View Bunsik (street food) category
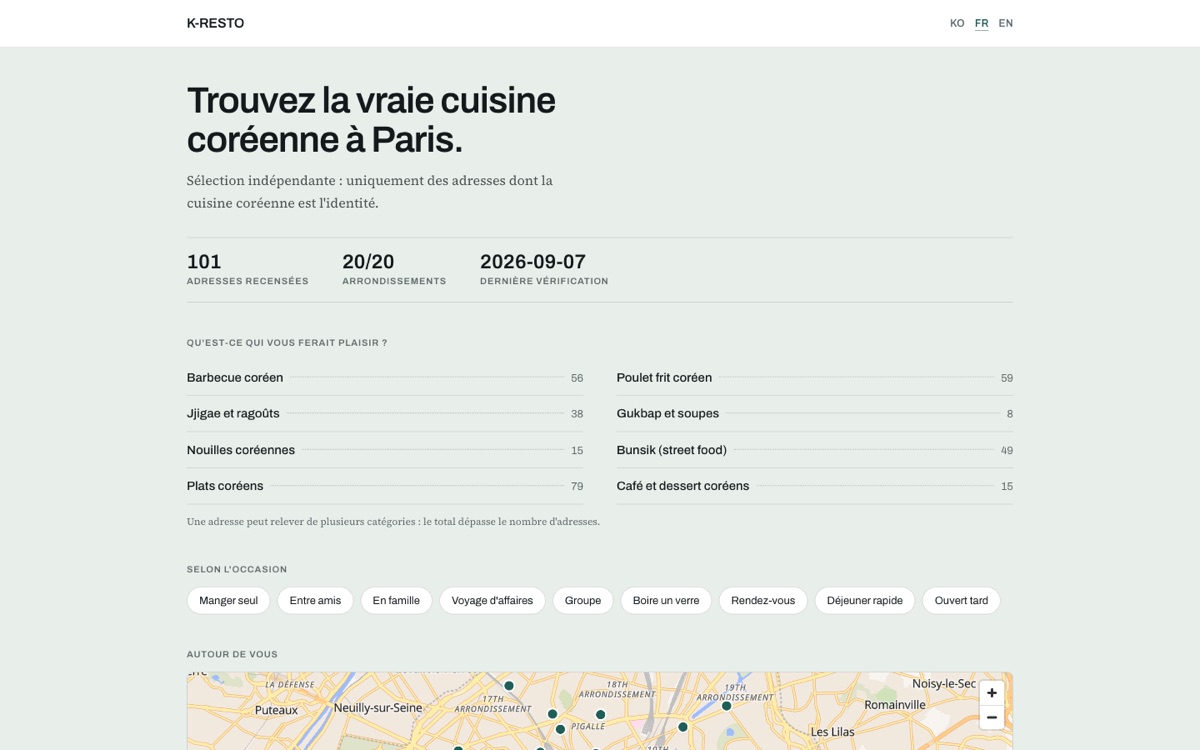 (815, 450)
